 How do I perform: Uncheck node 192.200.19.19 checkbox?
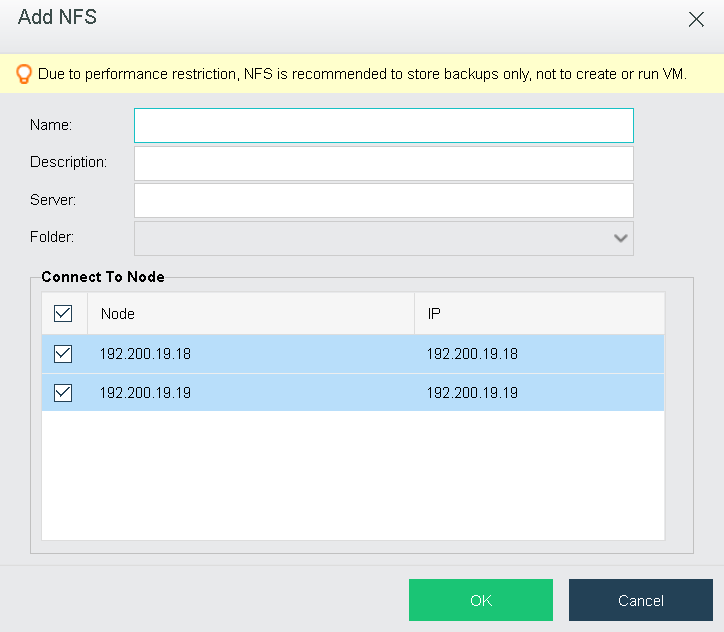point(63,393)
